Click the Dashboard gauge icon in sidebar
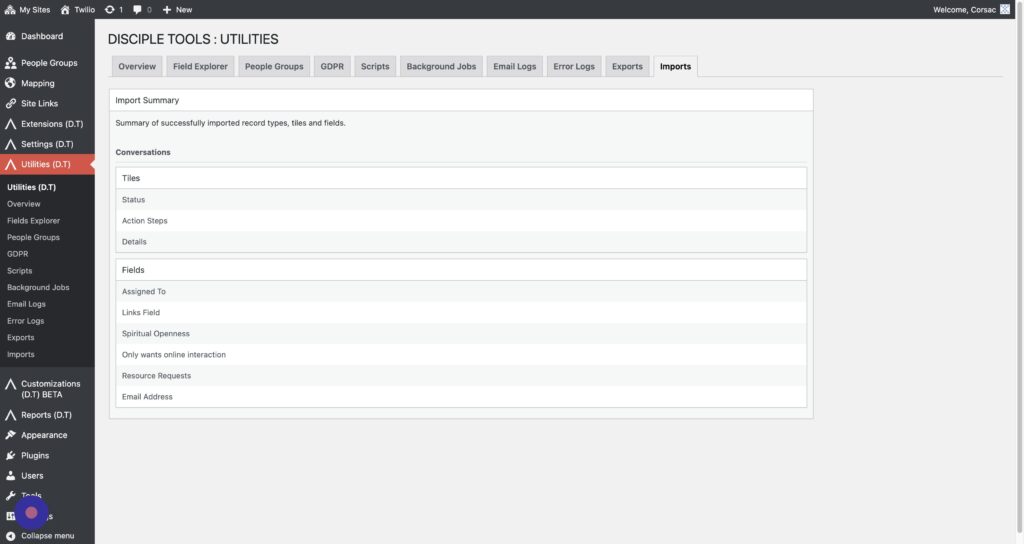1024x544 pixels. pos(11,36)
